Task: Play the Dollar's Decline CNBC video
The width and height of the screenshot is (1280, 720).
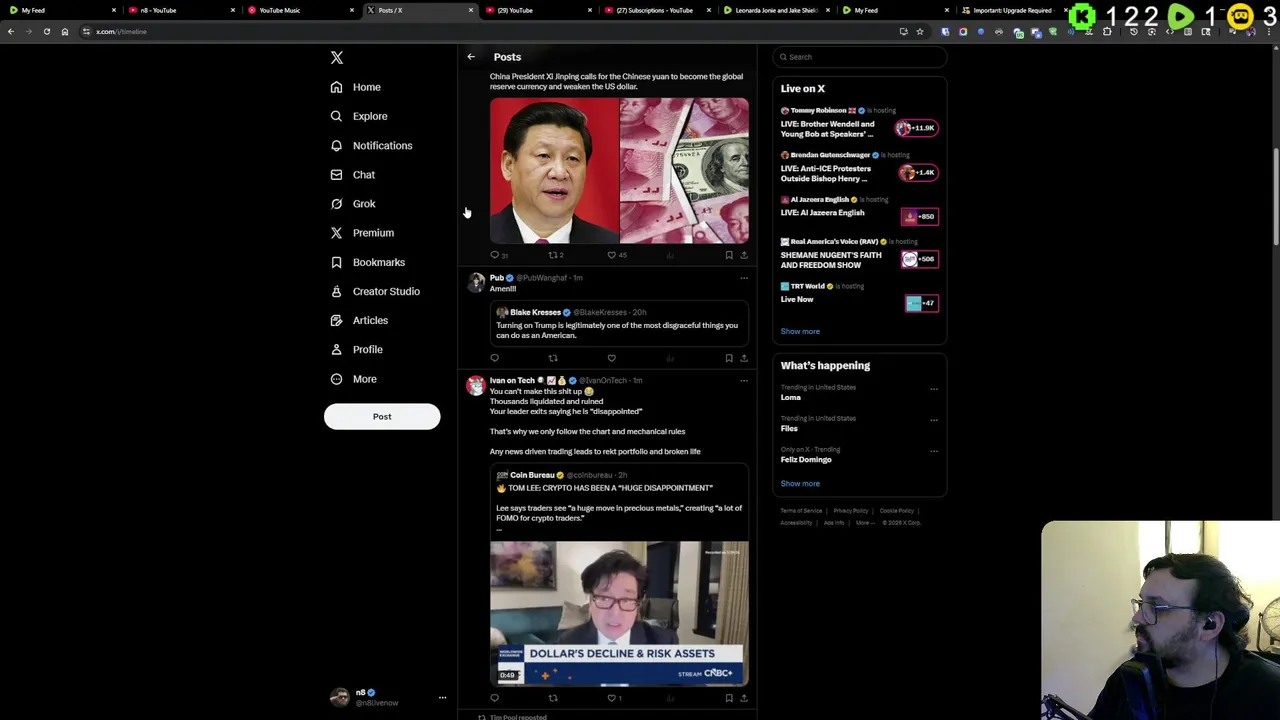Action: coord(619,614)
